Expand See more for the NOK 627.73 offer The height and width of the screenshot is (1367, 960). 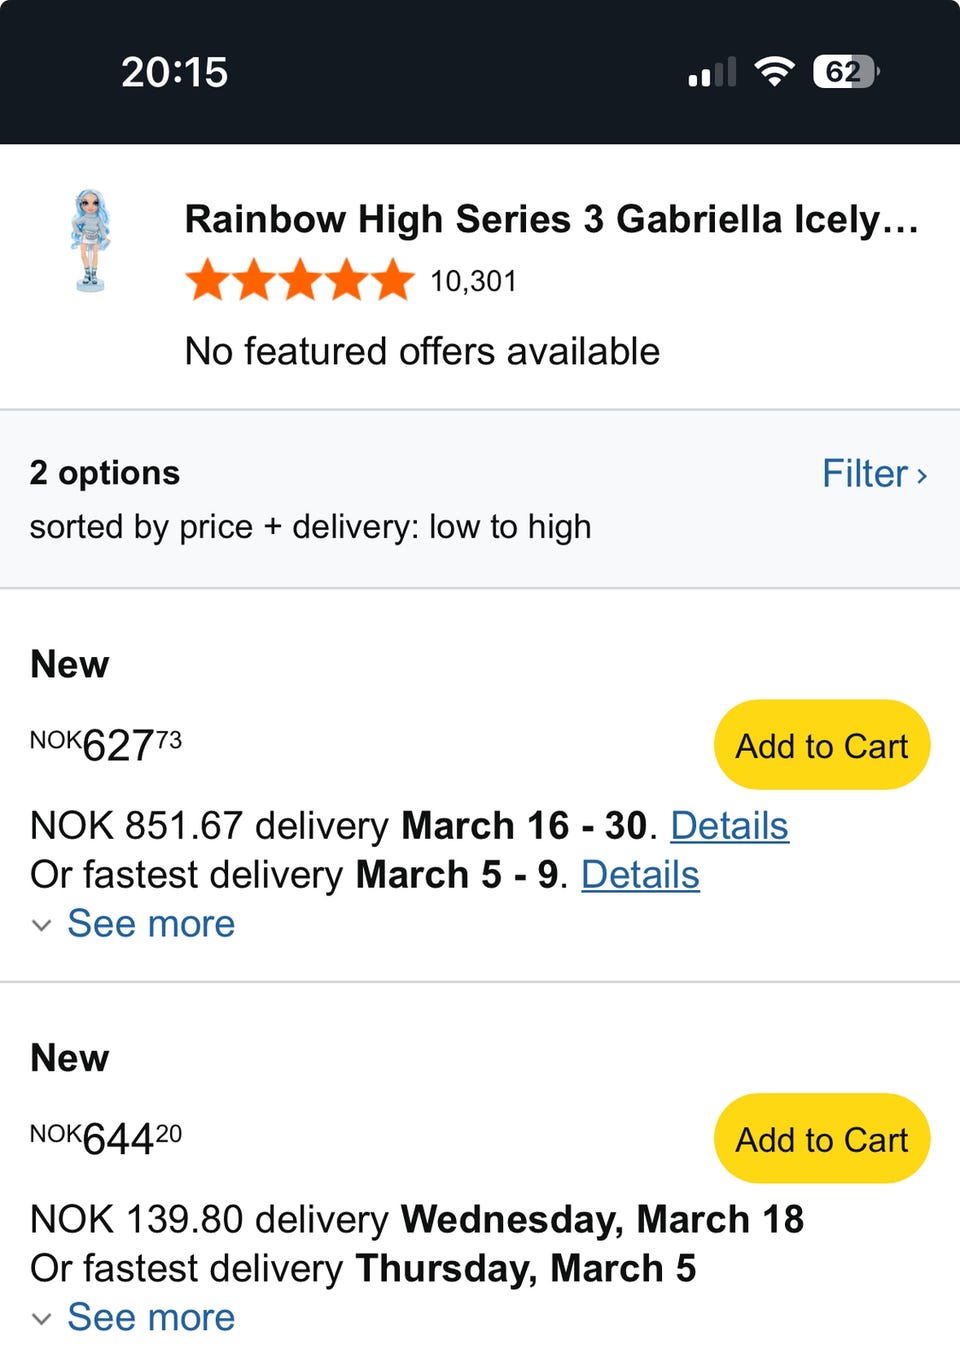[x=151, y=924]
